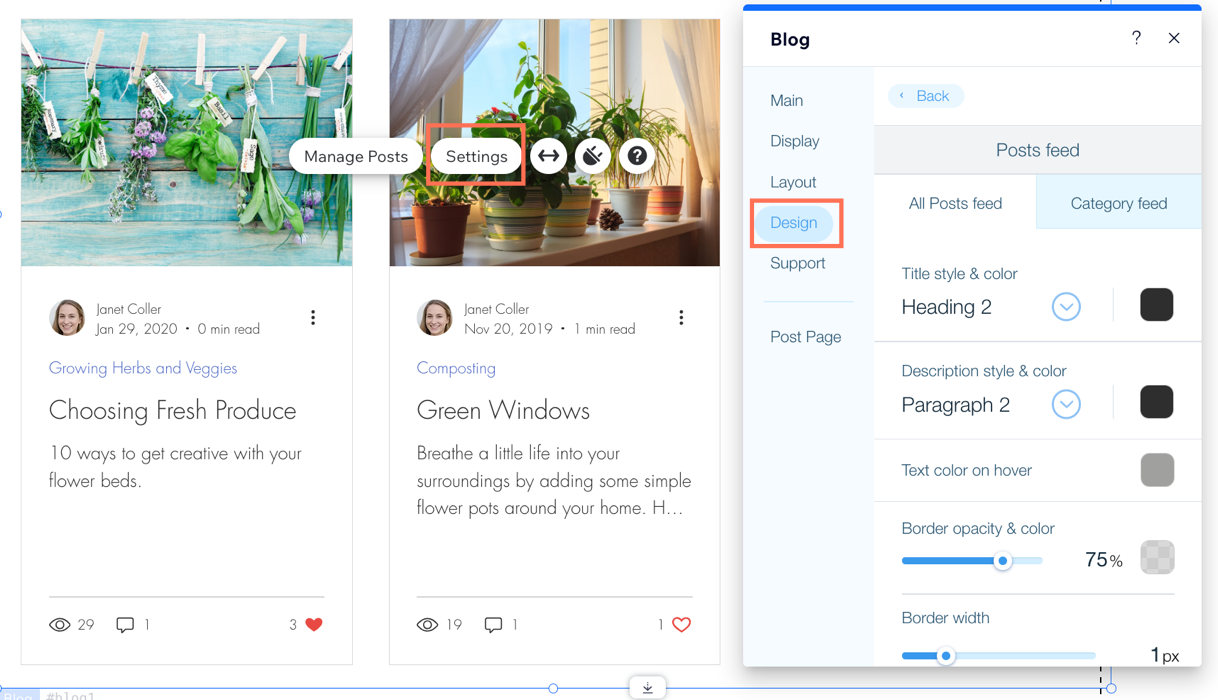Expand the Heading 2 title style dropdown
This screenshot has width=1218, height=700.
point(1066,307)
